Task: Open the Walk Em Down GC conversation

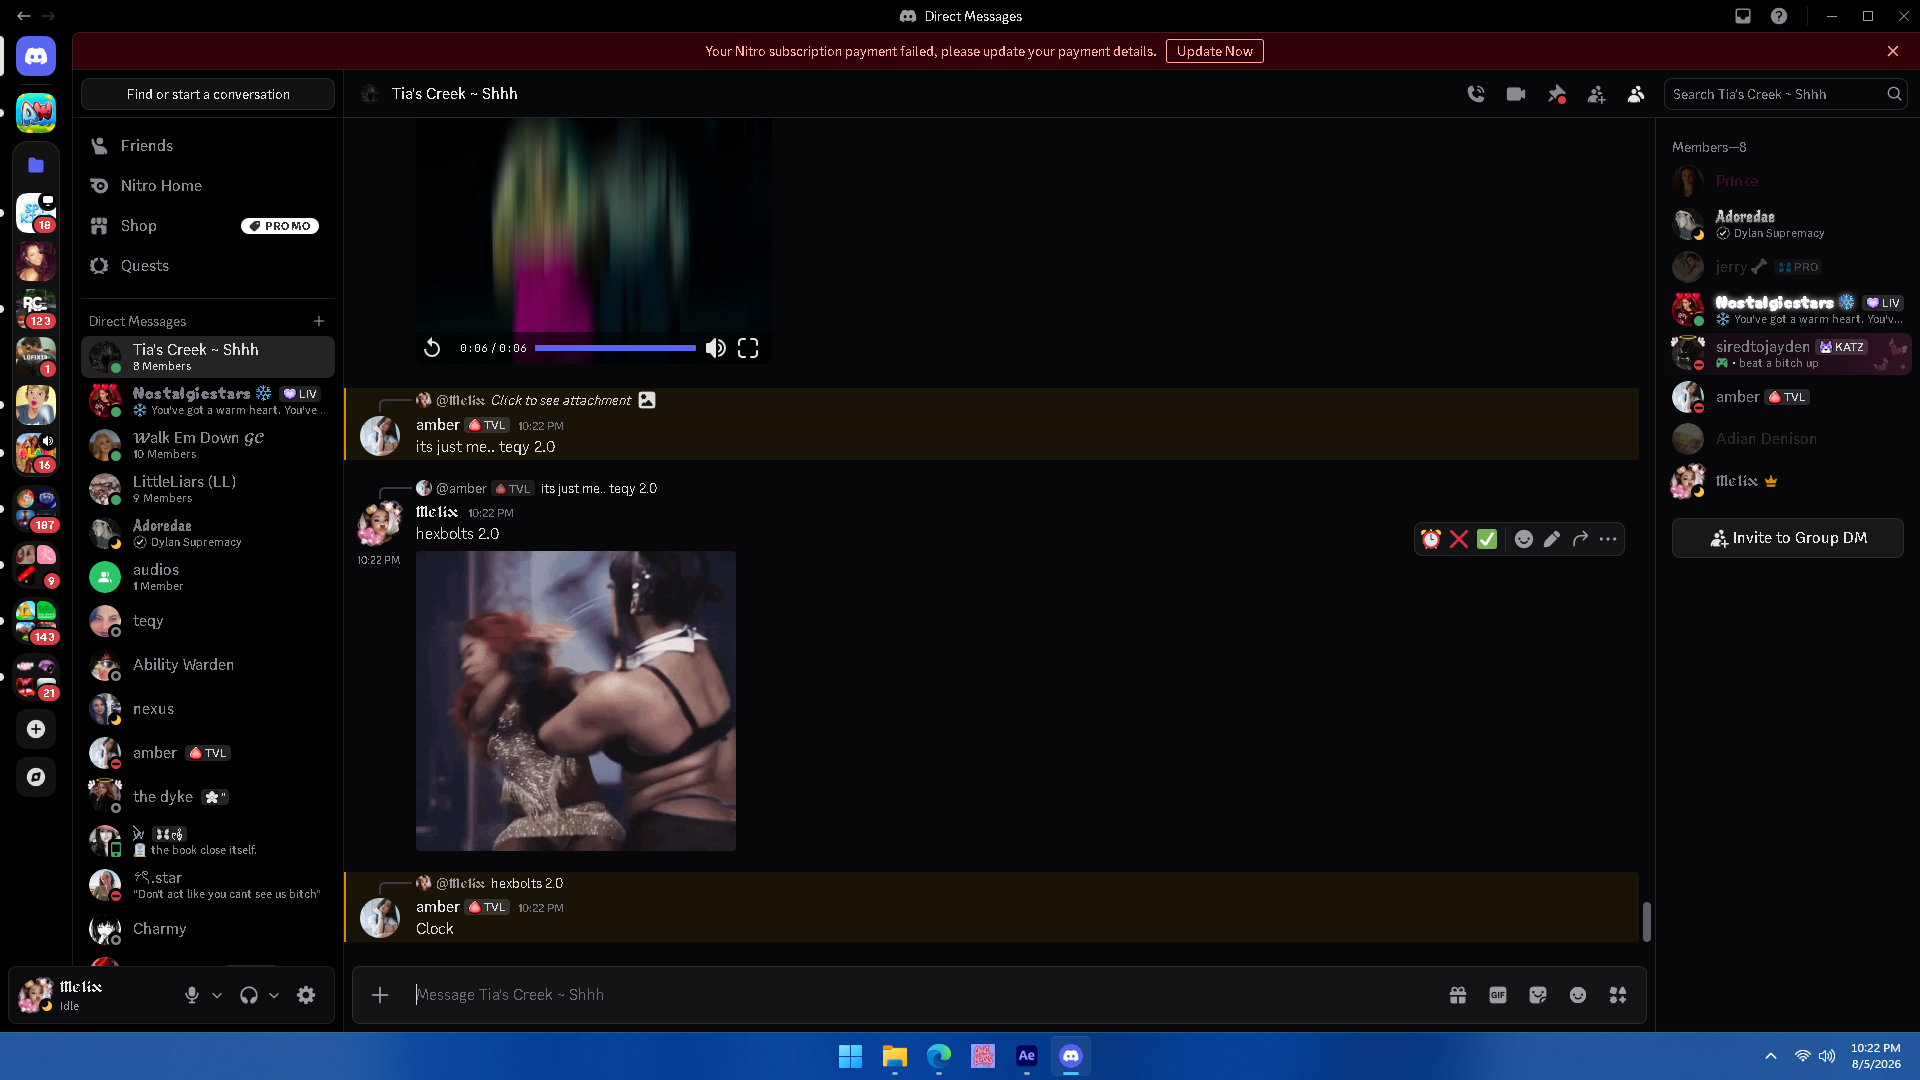Action: (208, 445)
